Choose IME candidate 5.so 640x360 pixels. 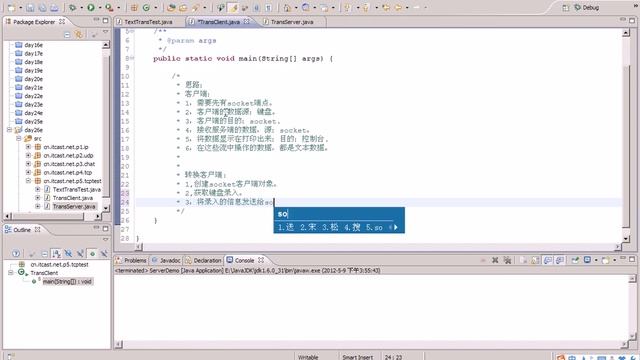point(374,227)
